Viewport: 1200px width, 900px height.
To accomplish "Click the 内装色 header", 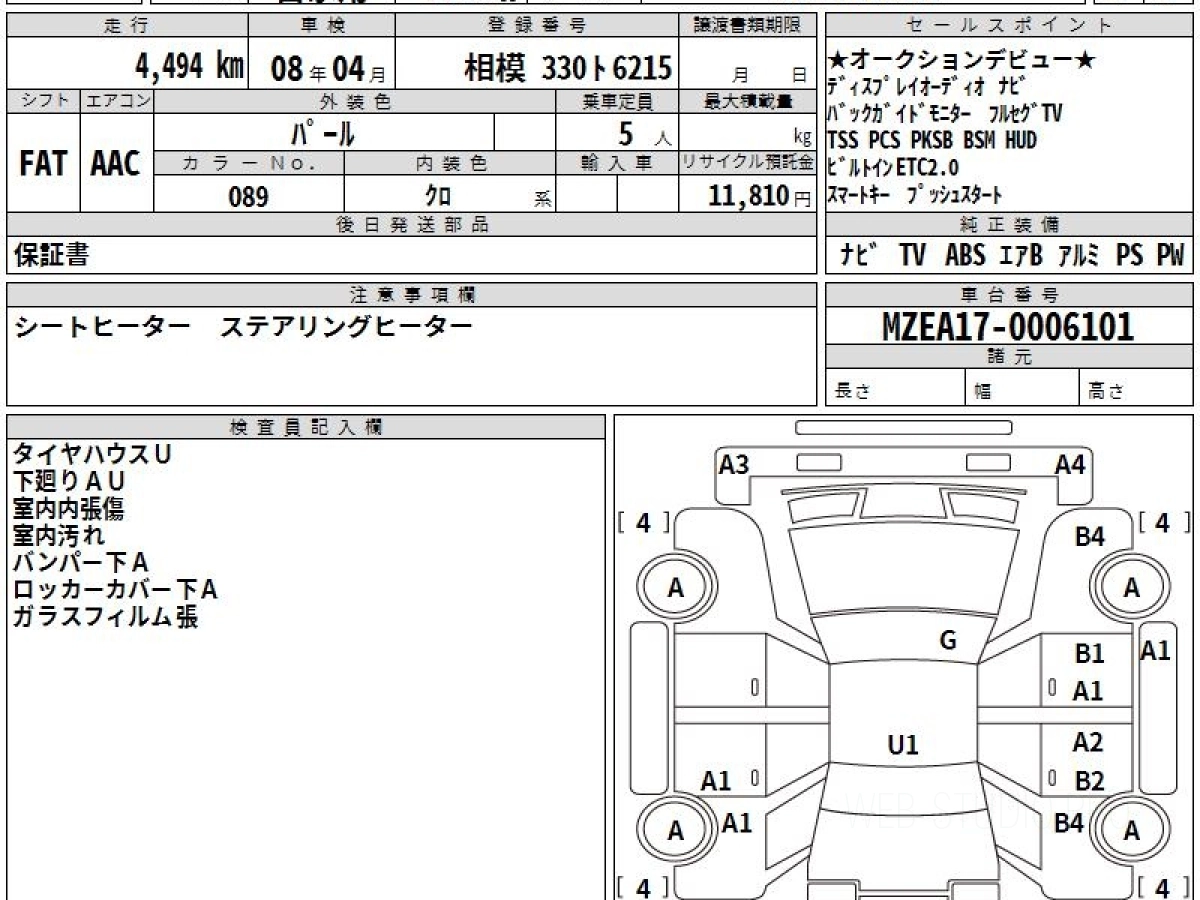I will (450, 164).
